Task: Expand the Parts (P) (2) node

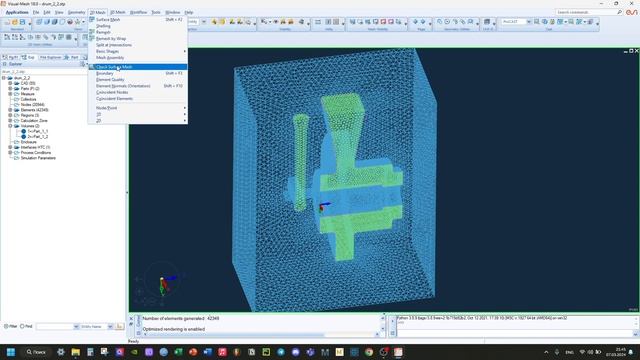Action: click(x=10, y=89)
